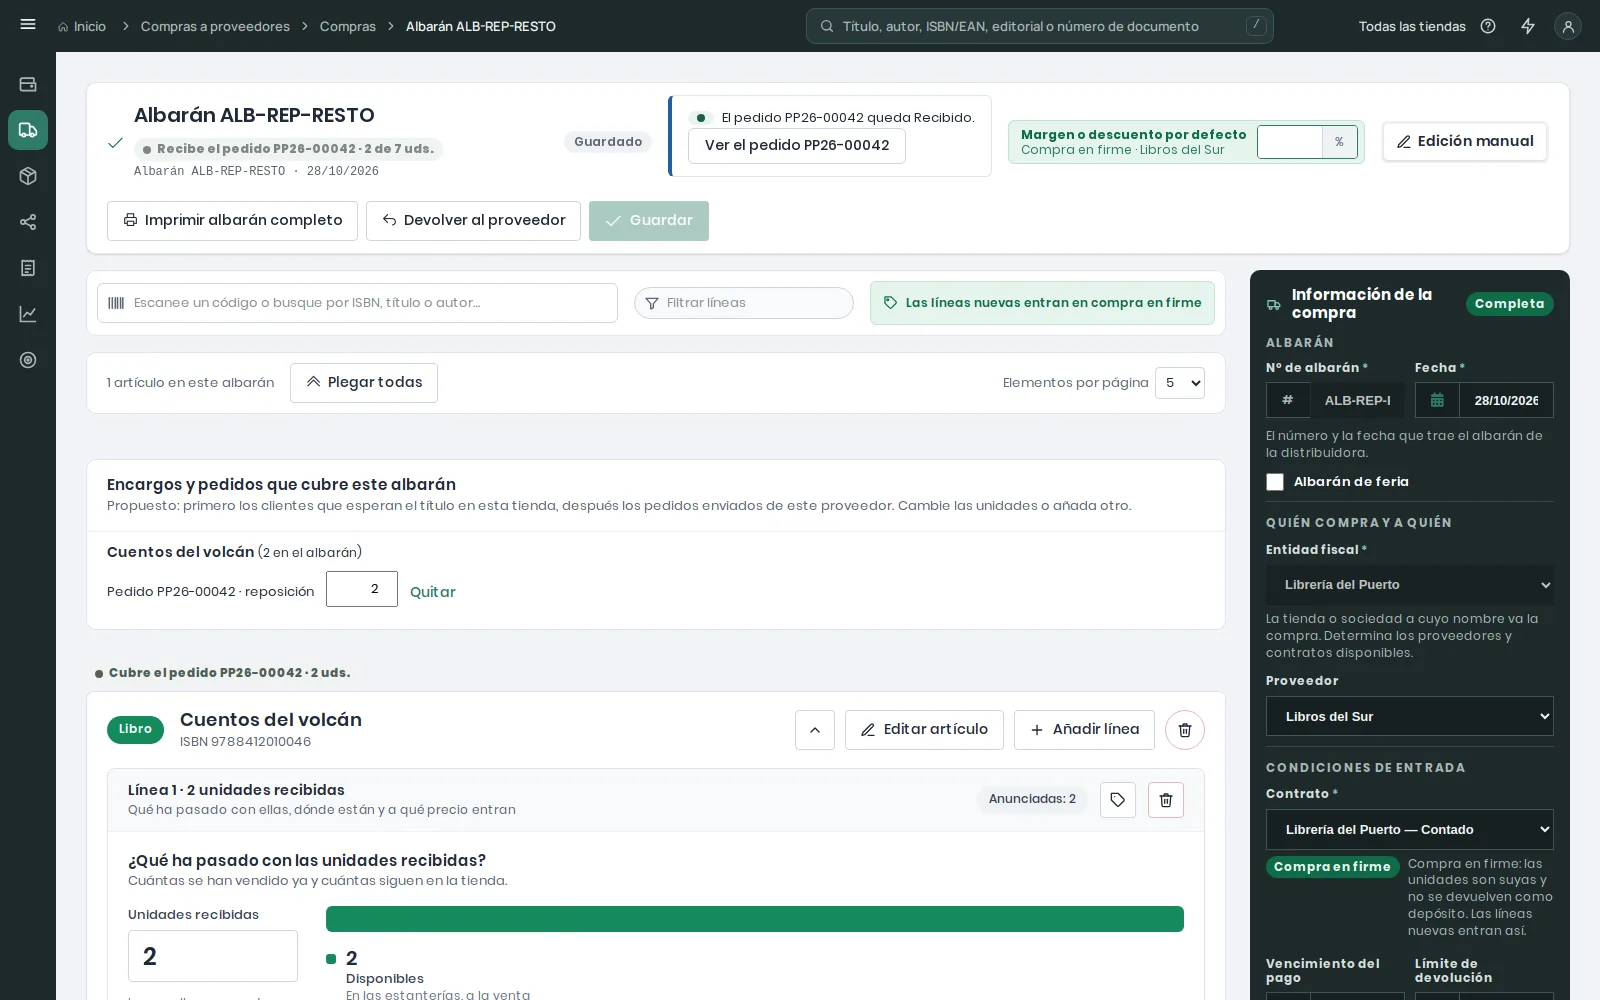Toggle the Albarán de feria checkbox
This screenshot has width=1600, height=1000.
[x=1275, y=482]
